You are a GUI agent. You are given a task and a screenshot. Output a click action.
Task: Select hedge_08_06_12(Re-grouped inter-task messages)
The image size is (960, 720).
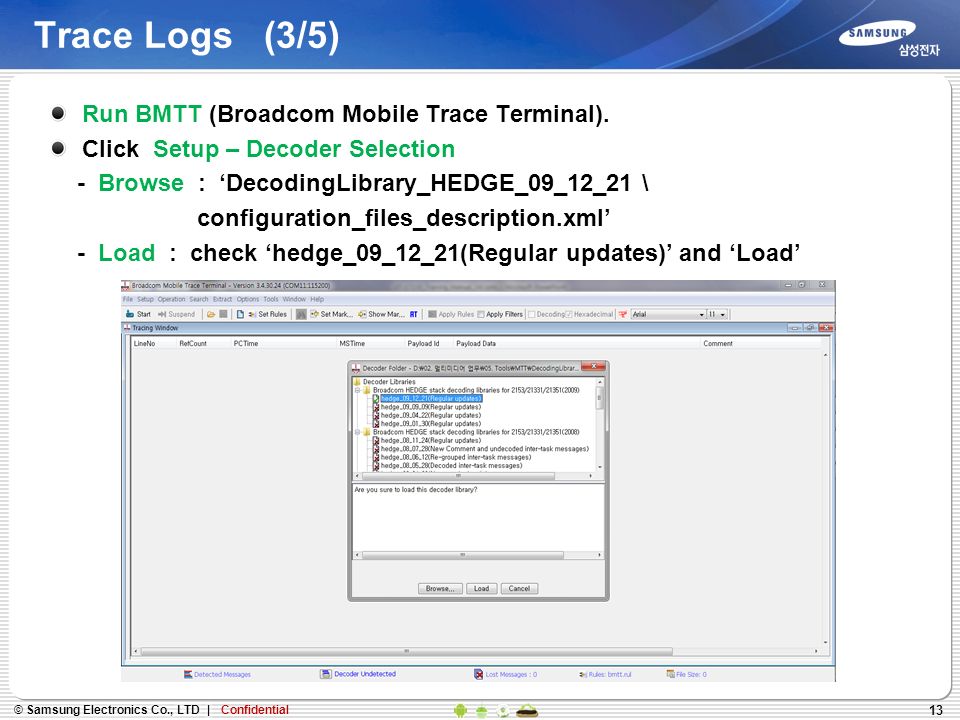pyautogui.click(x=456, y=457)
